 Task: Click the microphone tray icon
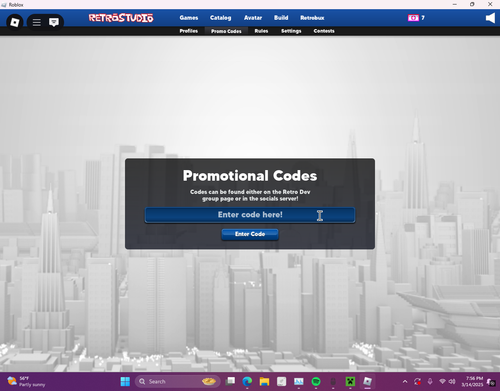430,381
